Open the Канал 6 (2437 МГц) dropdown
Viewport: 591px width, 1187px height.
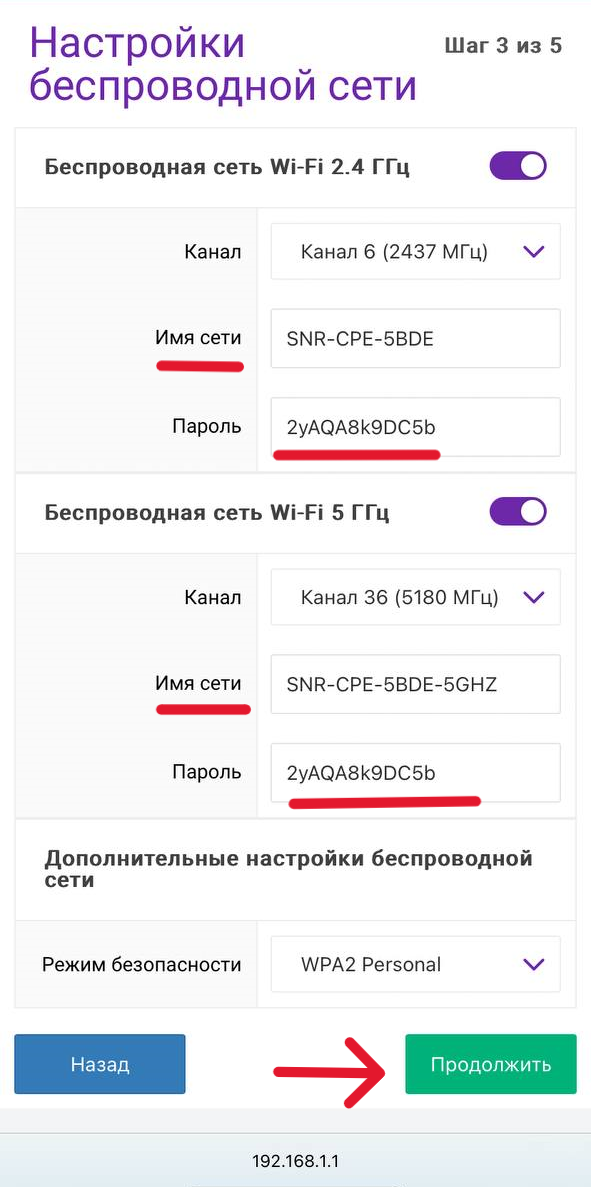[x=415, y=251]
